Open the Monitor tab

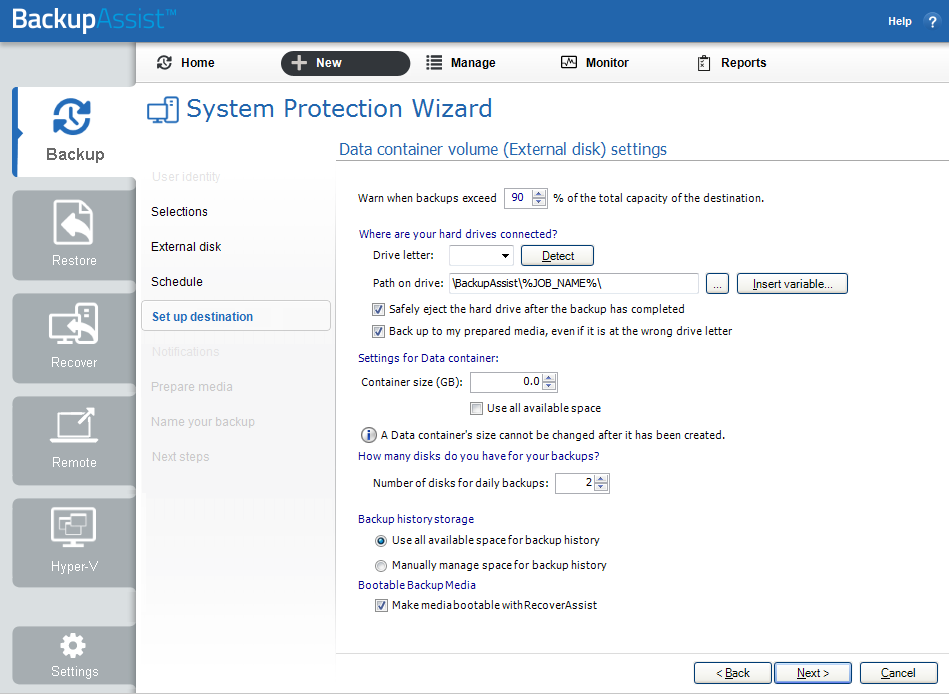point(594,63)
